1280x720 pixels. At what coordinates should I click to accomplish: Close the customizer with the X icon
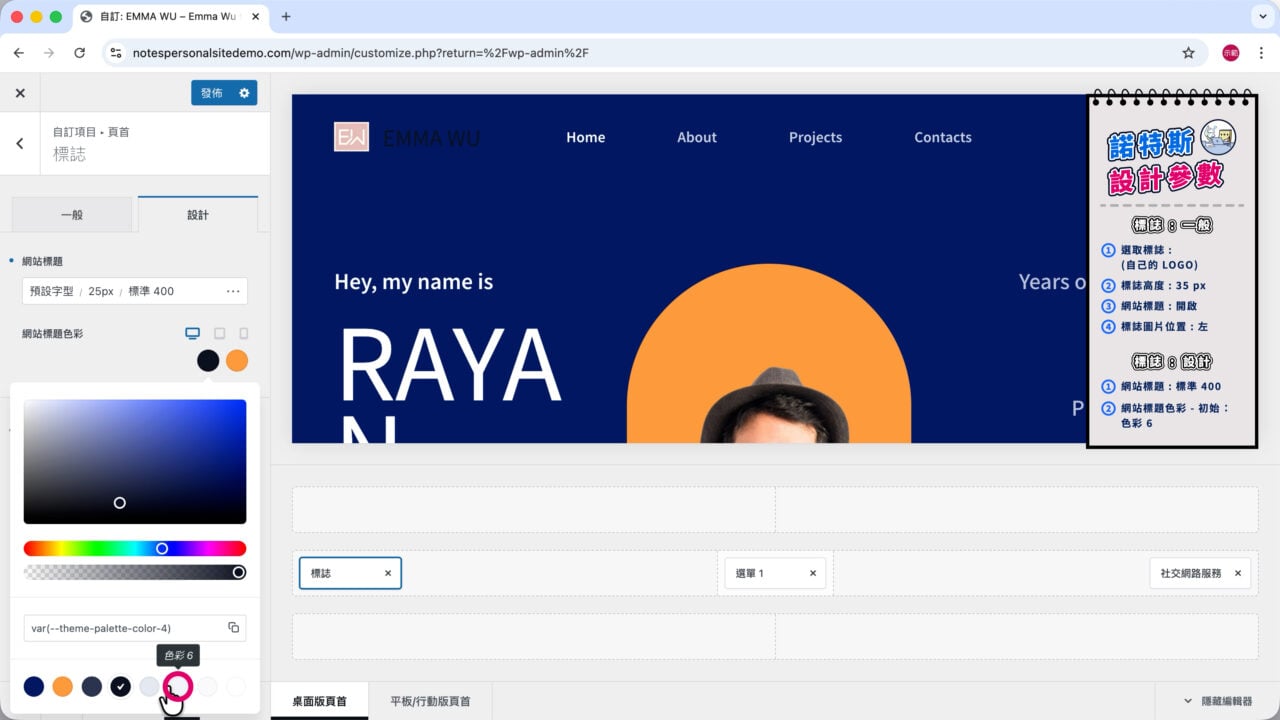coord(20,93)
